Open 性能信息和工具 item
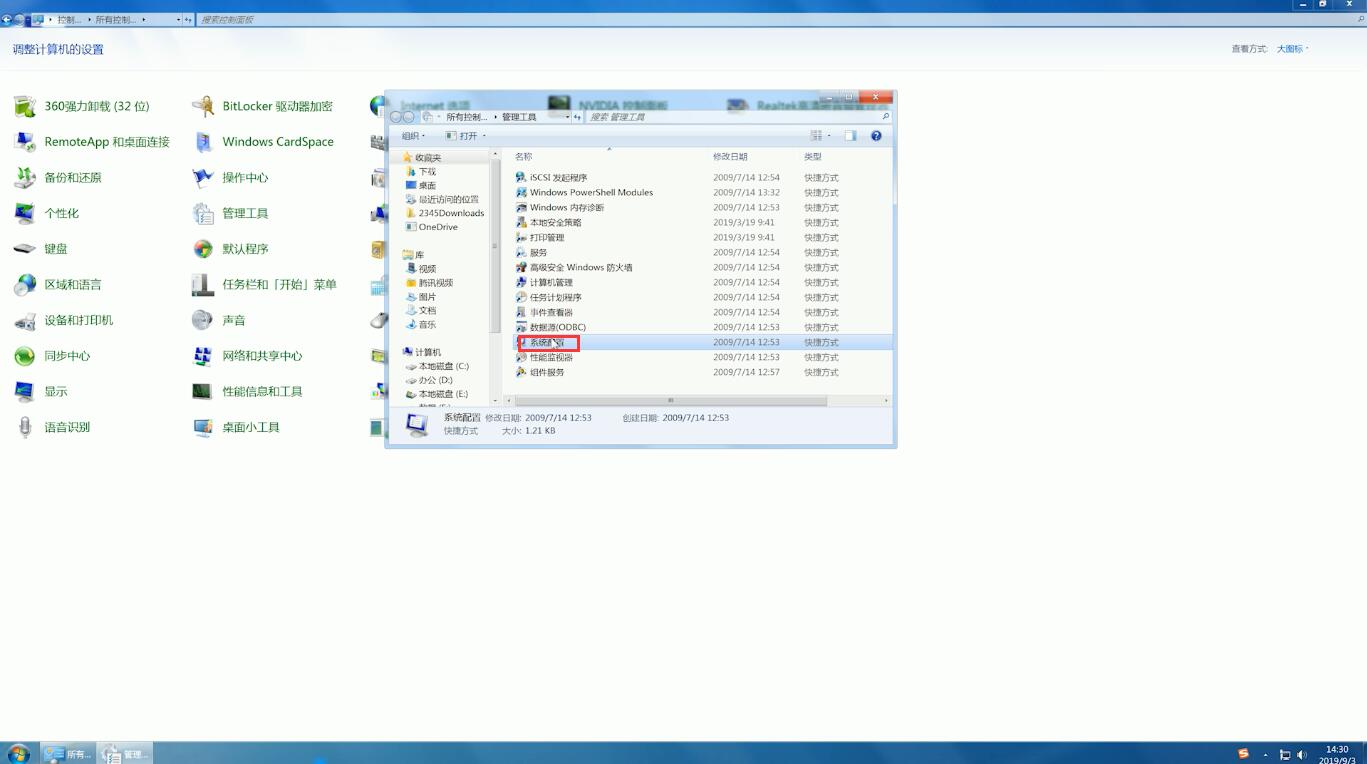This screenshot has width=1367, height=764. 247,392
